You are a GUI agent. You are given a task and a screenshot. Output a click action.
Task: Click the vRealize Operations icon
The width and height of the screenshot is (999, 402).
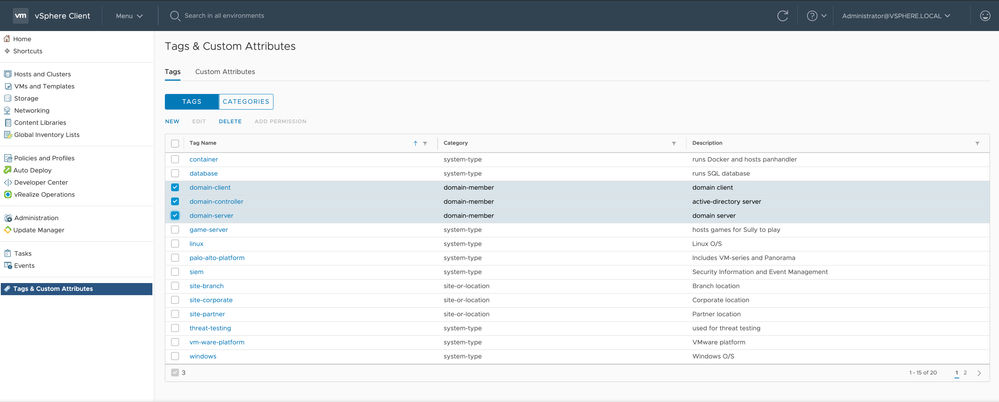click(8, 194)
